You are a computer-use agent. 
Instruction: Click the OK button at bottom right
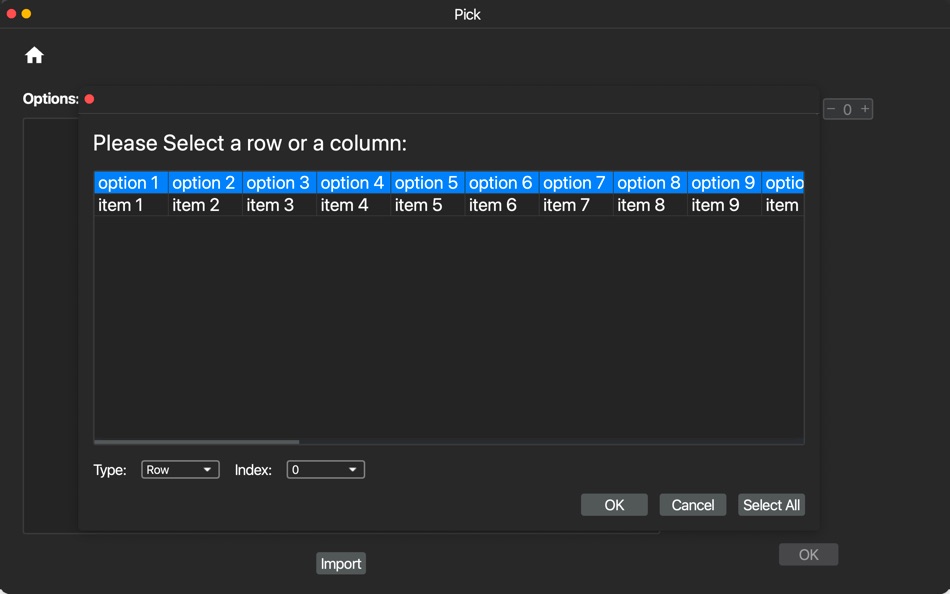808,554
